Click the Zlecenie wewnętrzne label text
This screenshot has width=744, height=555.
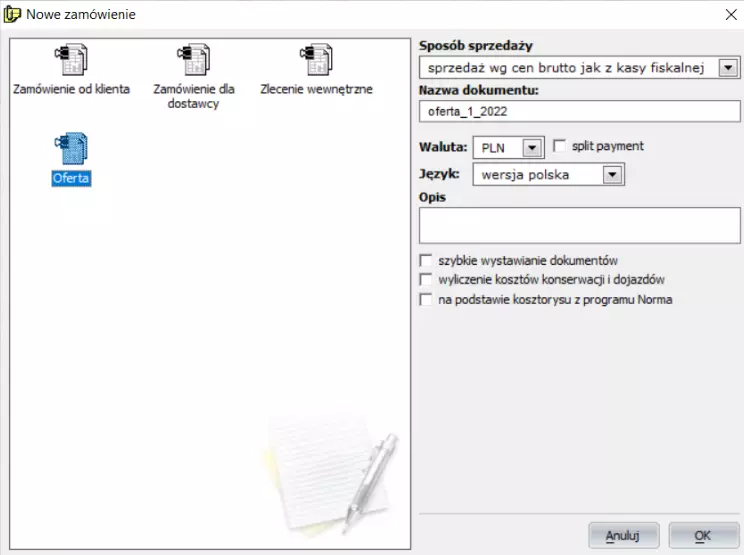(x=316, y=89)
